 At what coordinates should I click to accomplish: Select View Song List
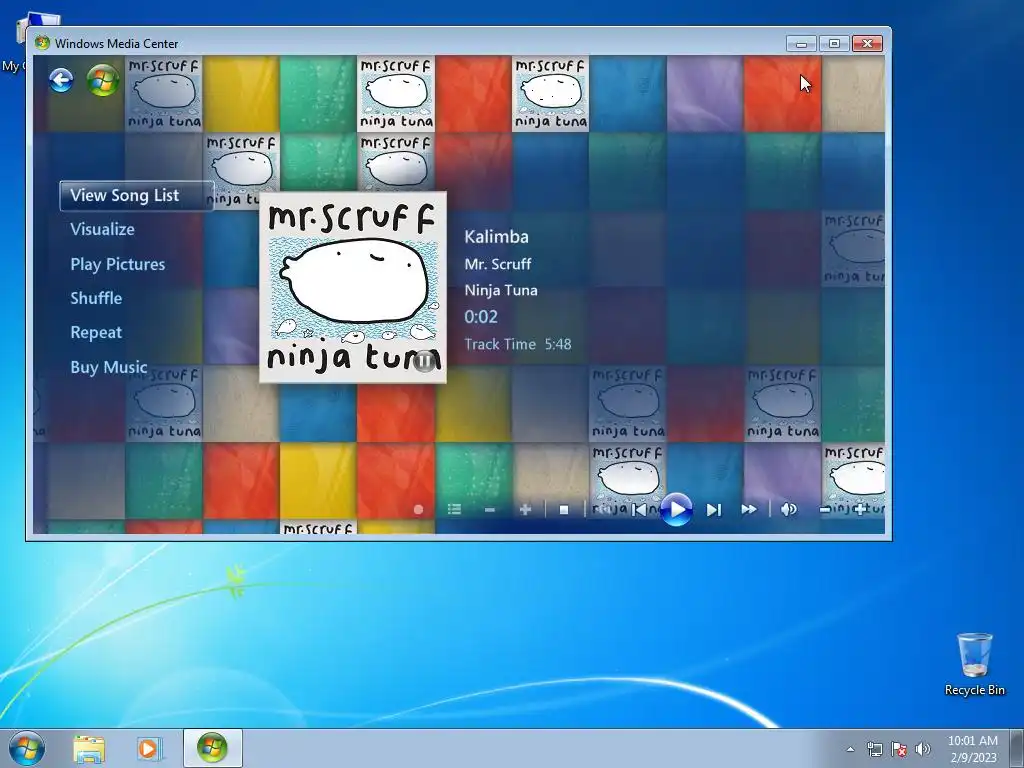(x=136, y=195)
